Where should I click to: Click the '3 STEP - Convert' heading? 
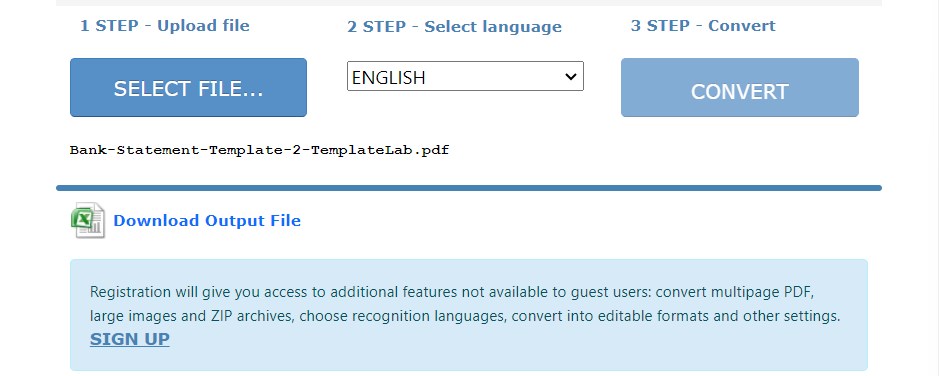tap(703, 26)
